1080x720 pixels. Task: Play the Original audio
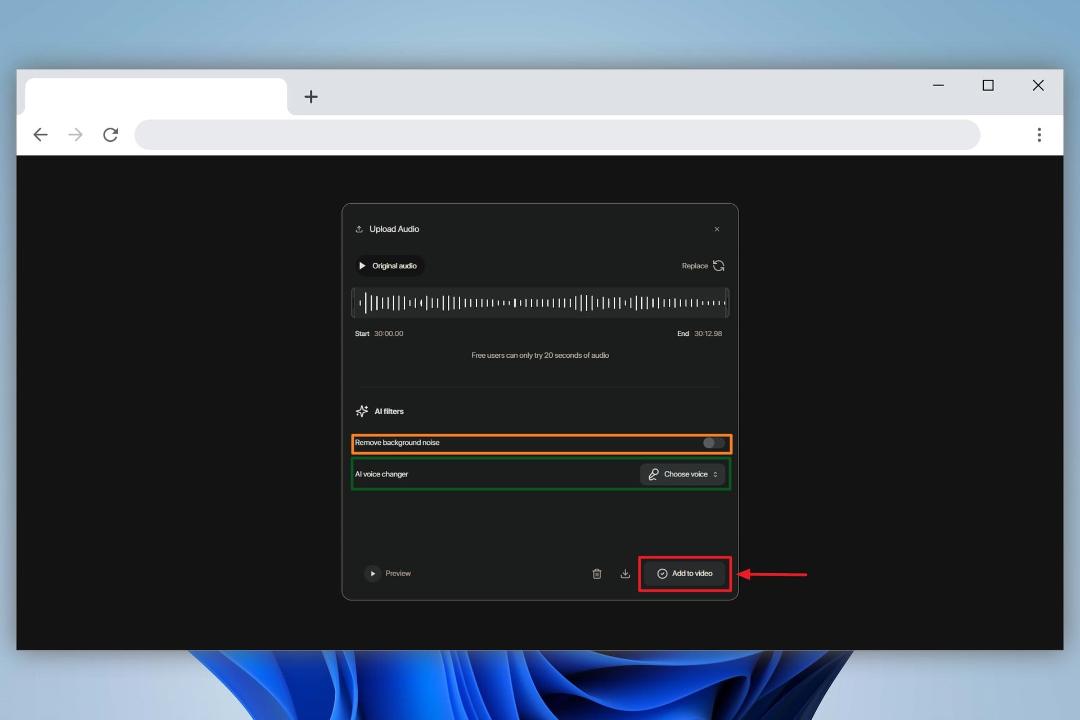point(388,266)
